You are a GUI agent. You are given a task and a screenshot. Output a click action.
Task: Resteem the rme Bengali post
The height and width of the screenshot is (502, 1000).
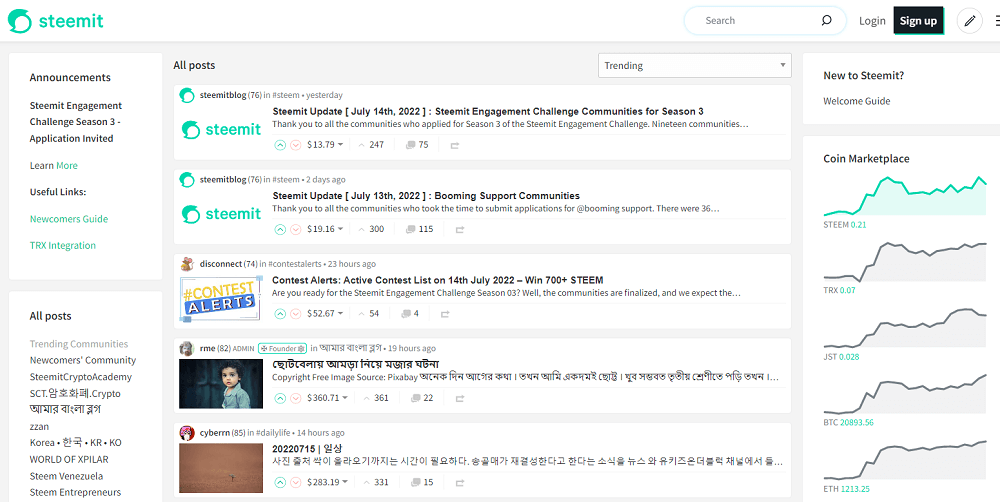pos(459,399)
